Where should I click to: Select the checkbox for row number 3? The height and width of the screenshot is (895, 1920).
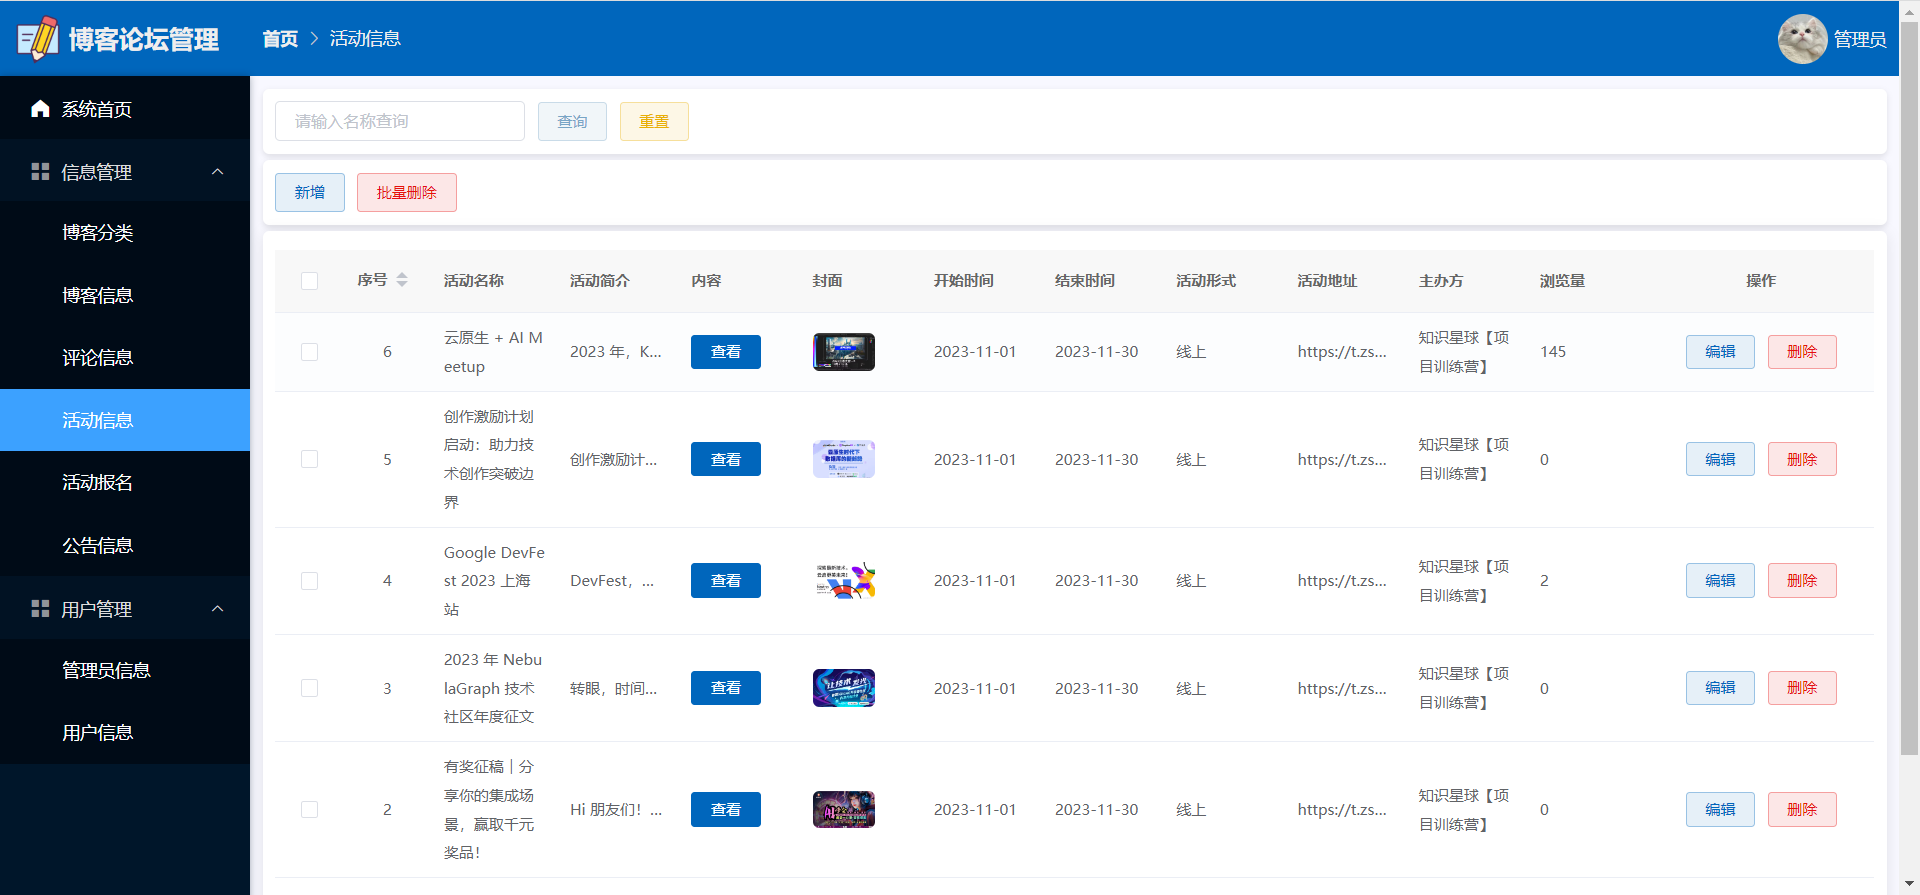310,688
